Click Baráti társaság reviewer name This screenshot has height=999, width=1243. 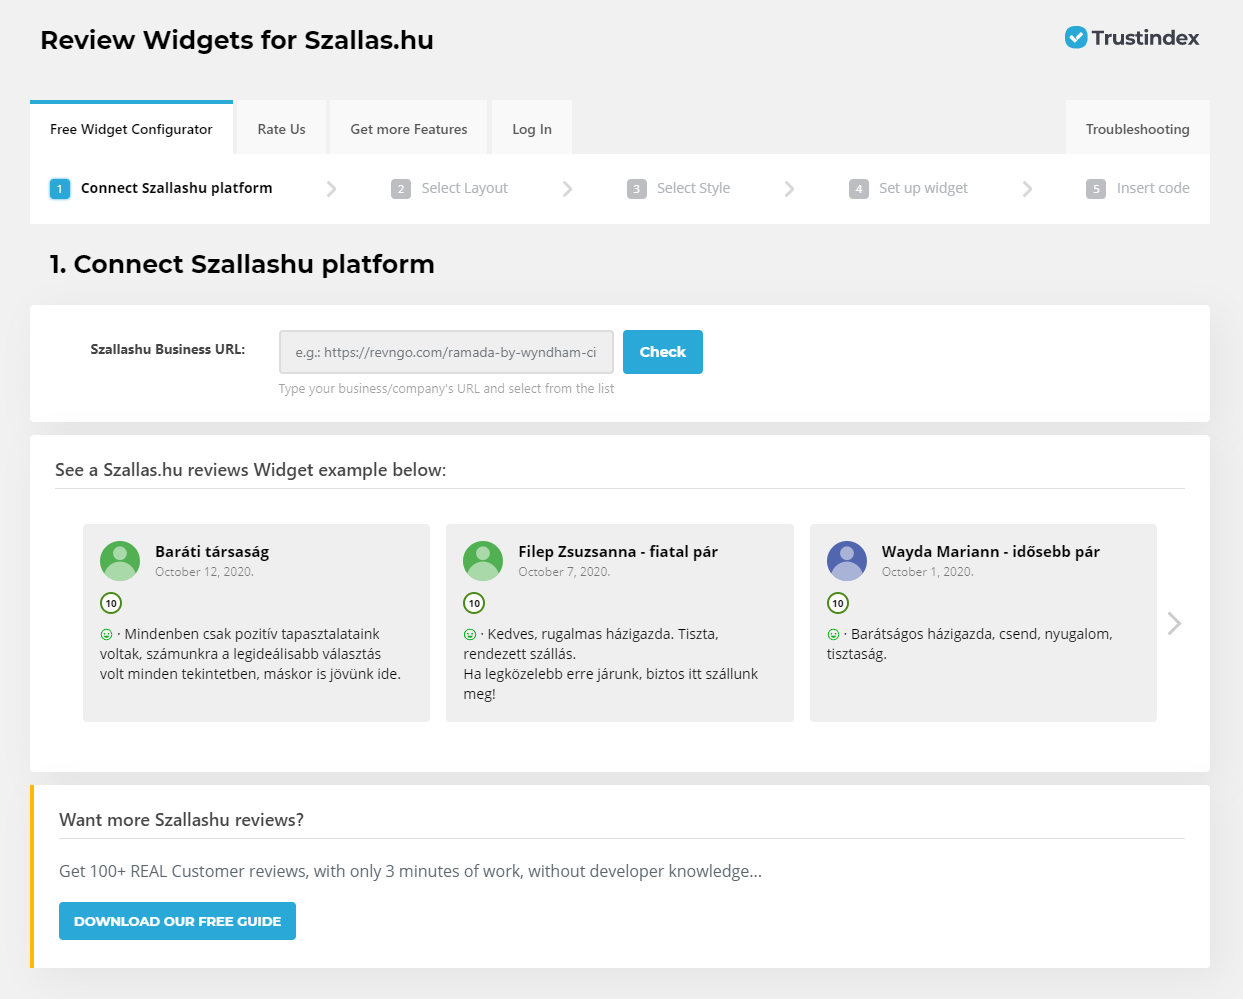click(212, 552)
